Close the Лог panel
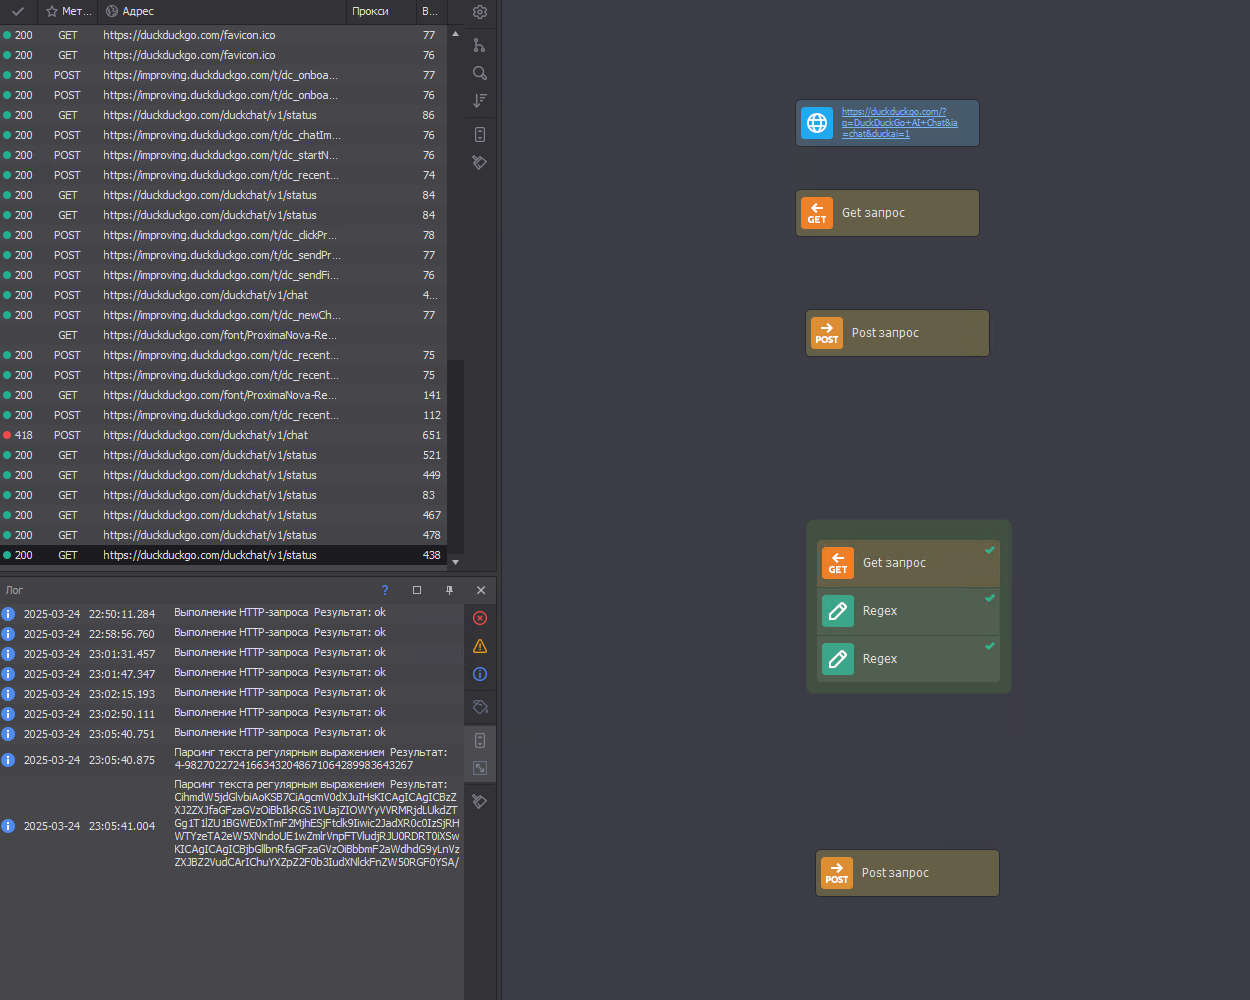This screenshot has width=1250, height=1000. pos(481,590)
